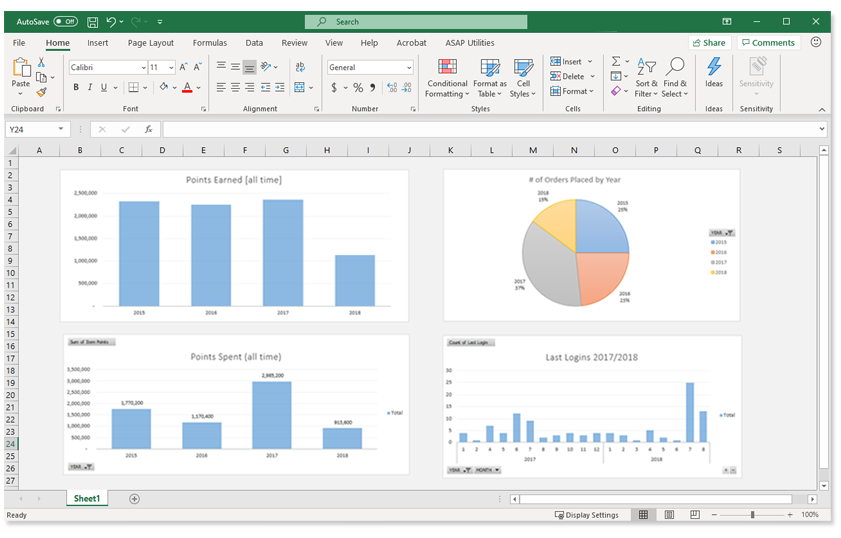Switch to Page Break Preview view
841x538 pixels.
tap(694, 515)
